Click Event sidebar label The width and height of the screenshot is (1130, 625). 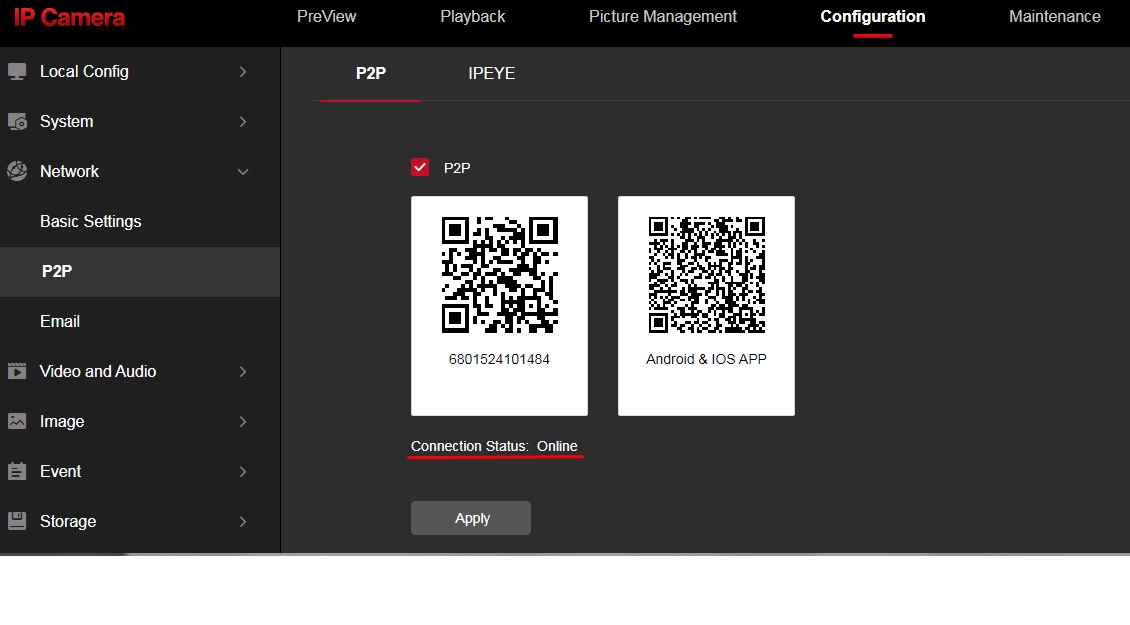tap(61, 471)
